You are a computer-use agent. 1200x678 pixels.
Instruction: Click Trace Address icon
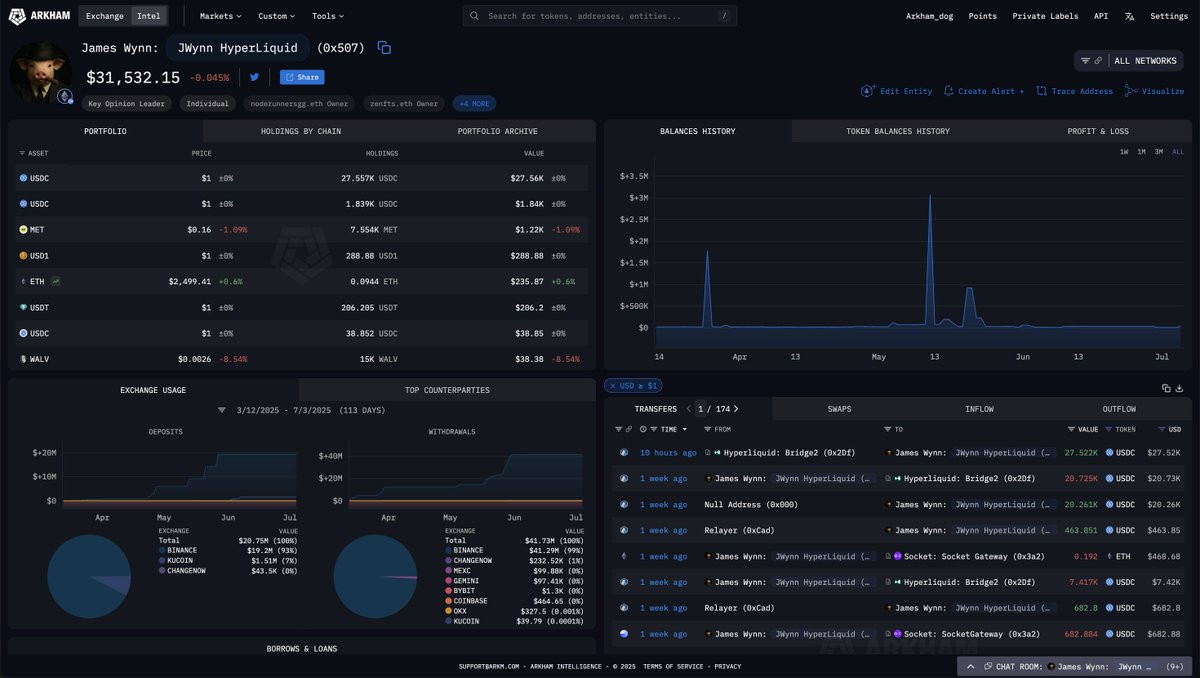coord(1041,91)
